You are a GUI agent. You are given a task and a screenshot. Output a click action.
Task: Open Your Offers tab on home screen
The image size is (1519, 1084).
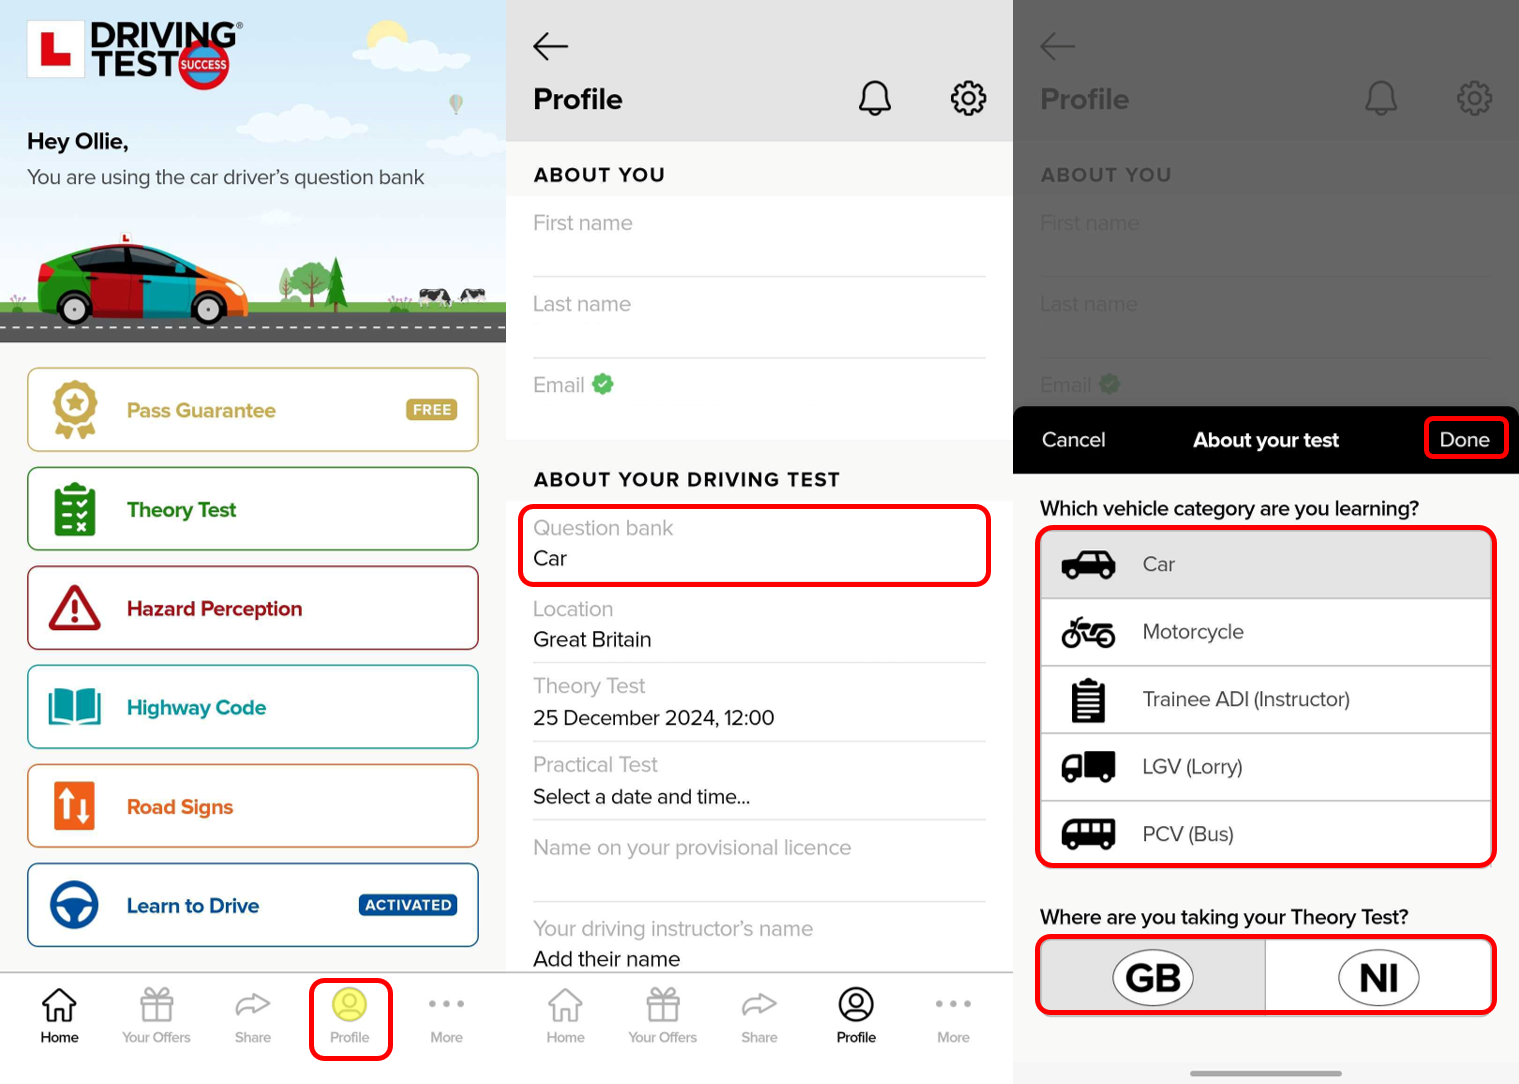(157, 1016)
